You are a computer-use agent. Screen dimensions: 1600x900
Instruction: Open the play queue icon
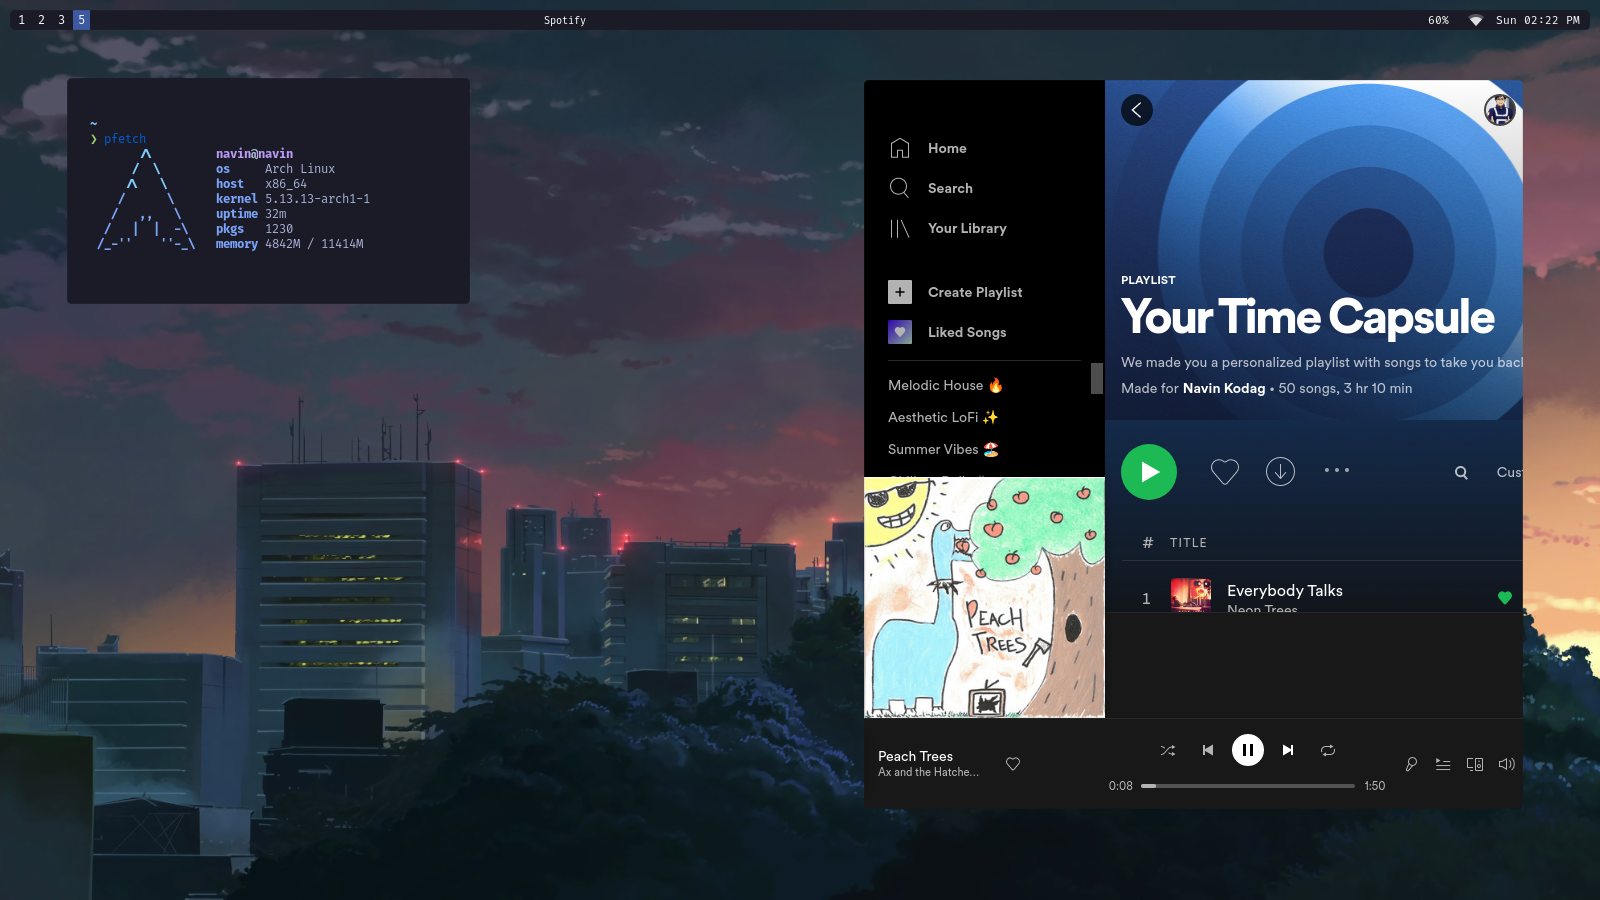click(1443, 764)
